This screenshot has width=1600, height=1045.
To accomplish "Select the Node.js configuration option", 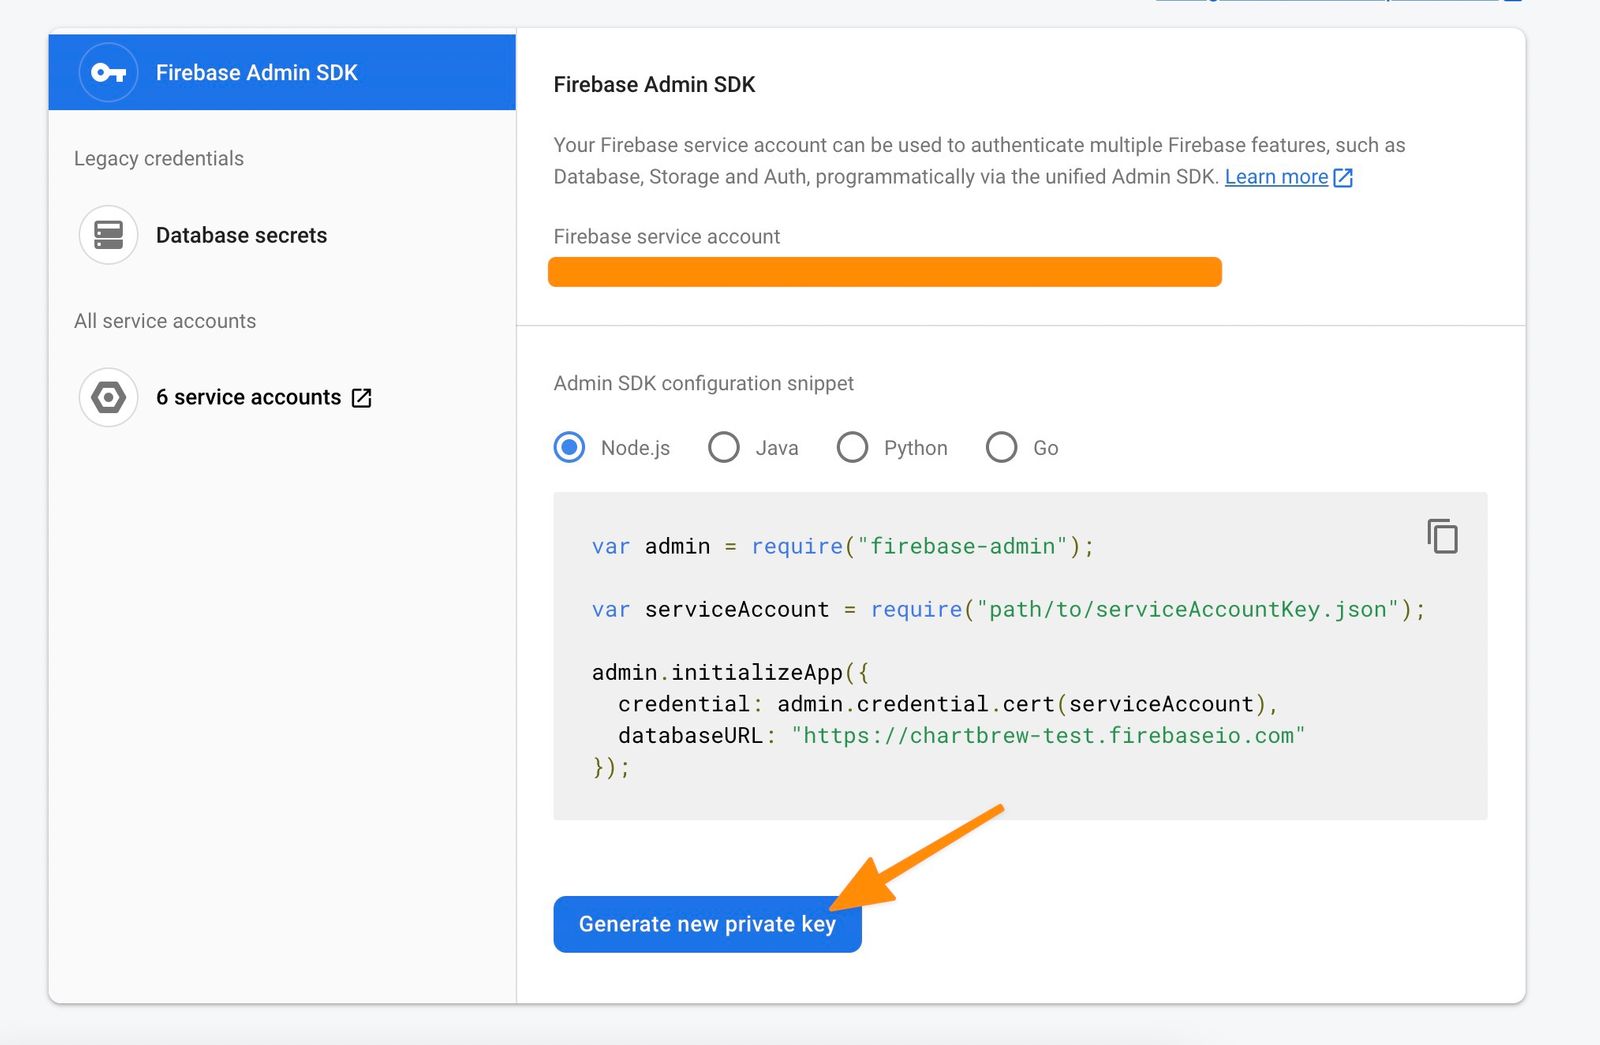I will (x=568, y=447).
